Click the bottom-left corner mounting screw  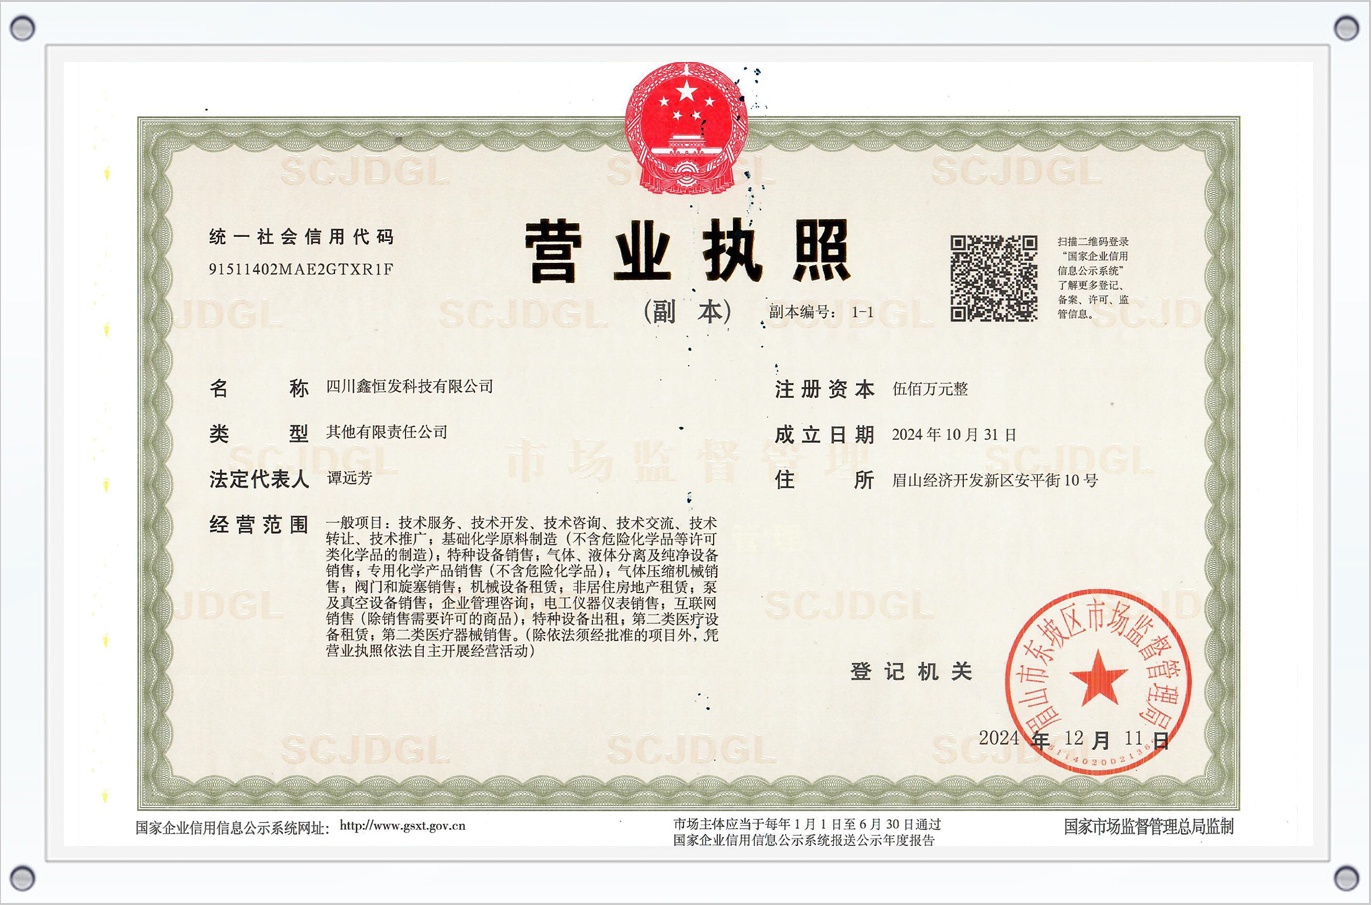pos(22,877)
